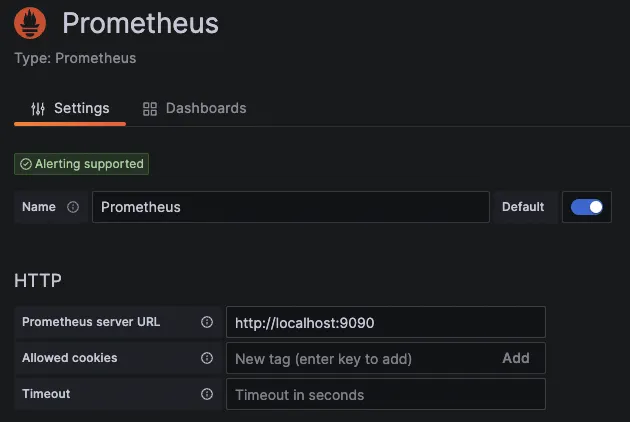Click the Prometheus page title text
The image size is (630, 422).
click(140, 23)
